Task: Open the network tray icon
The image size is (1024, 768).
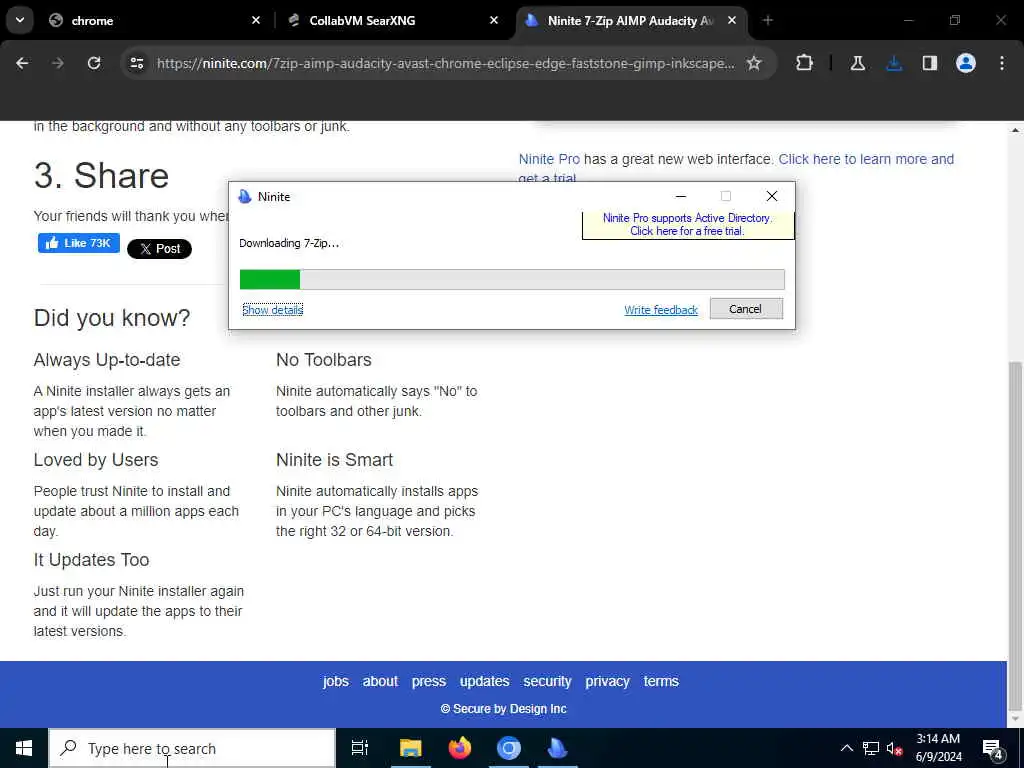Action: click(x=871, y=748)
